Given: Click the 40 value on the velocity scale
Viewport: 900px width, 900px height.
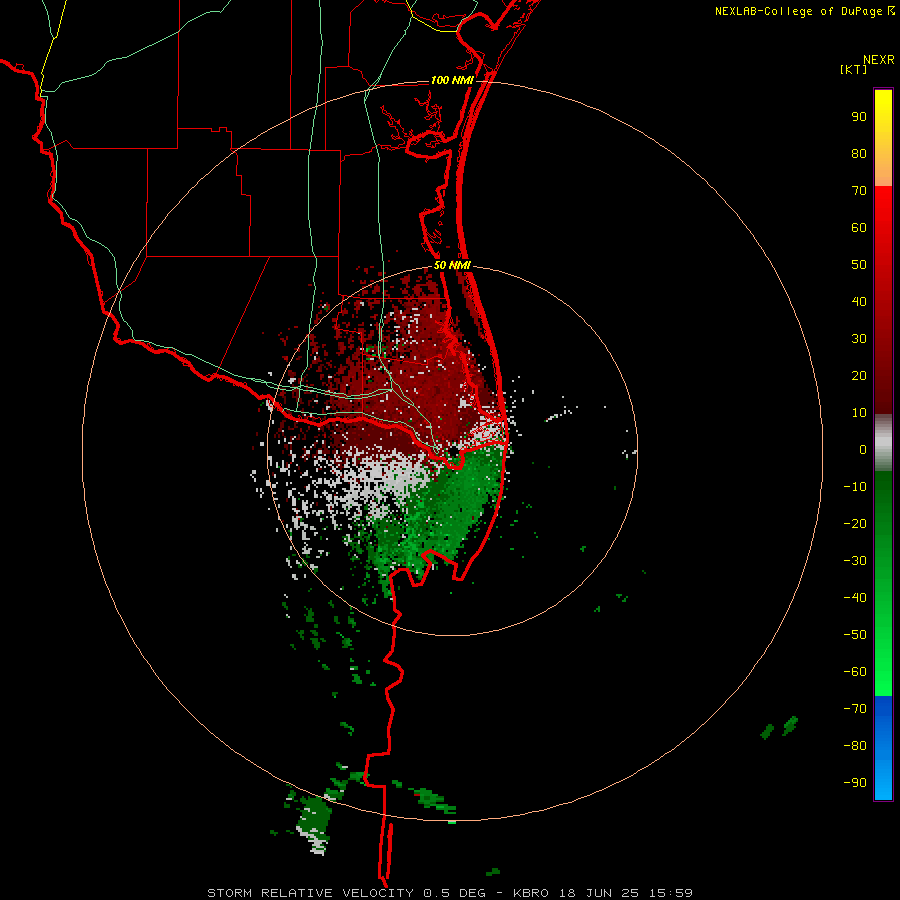Looking at the screenshot, I should (x=859, y=301).
